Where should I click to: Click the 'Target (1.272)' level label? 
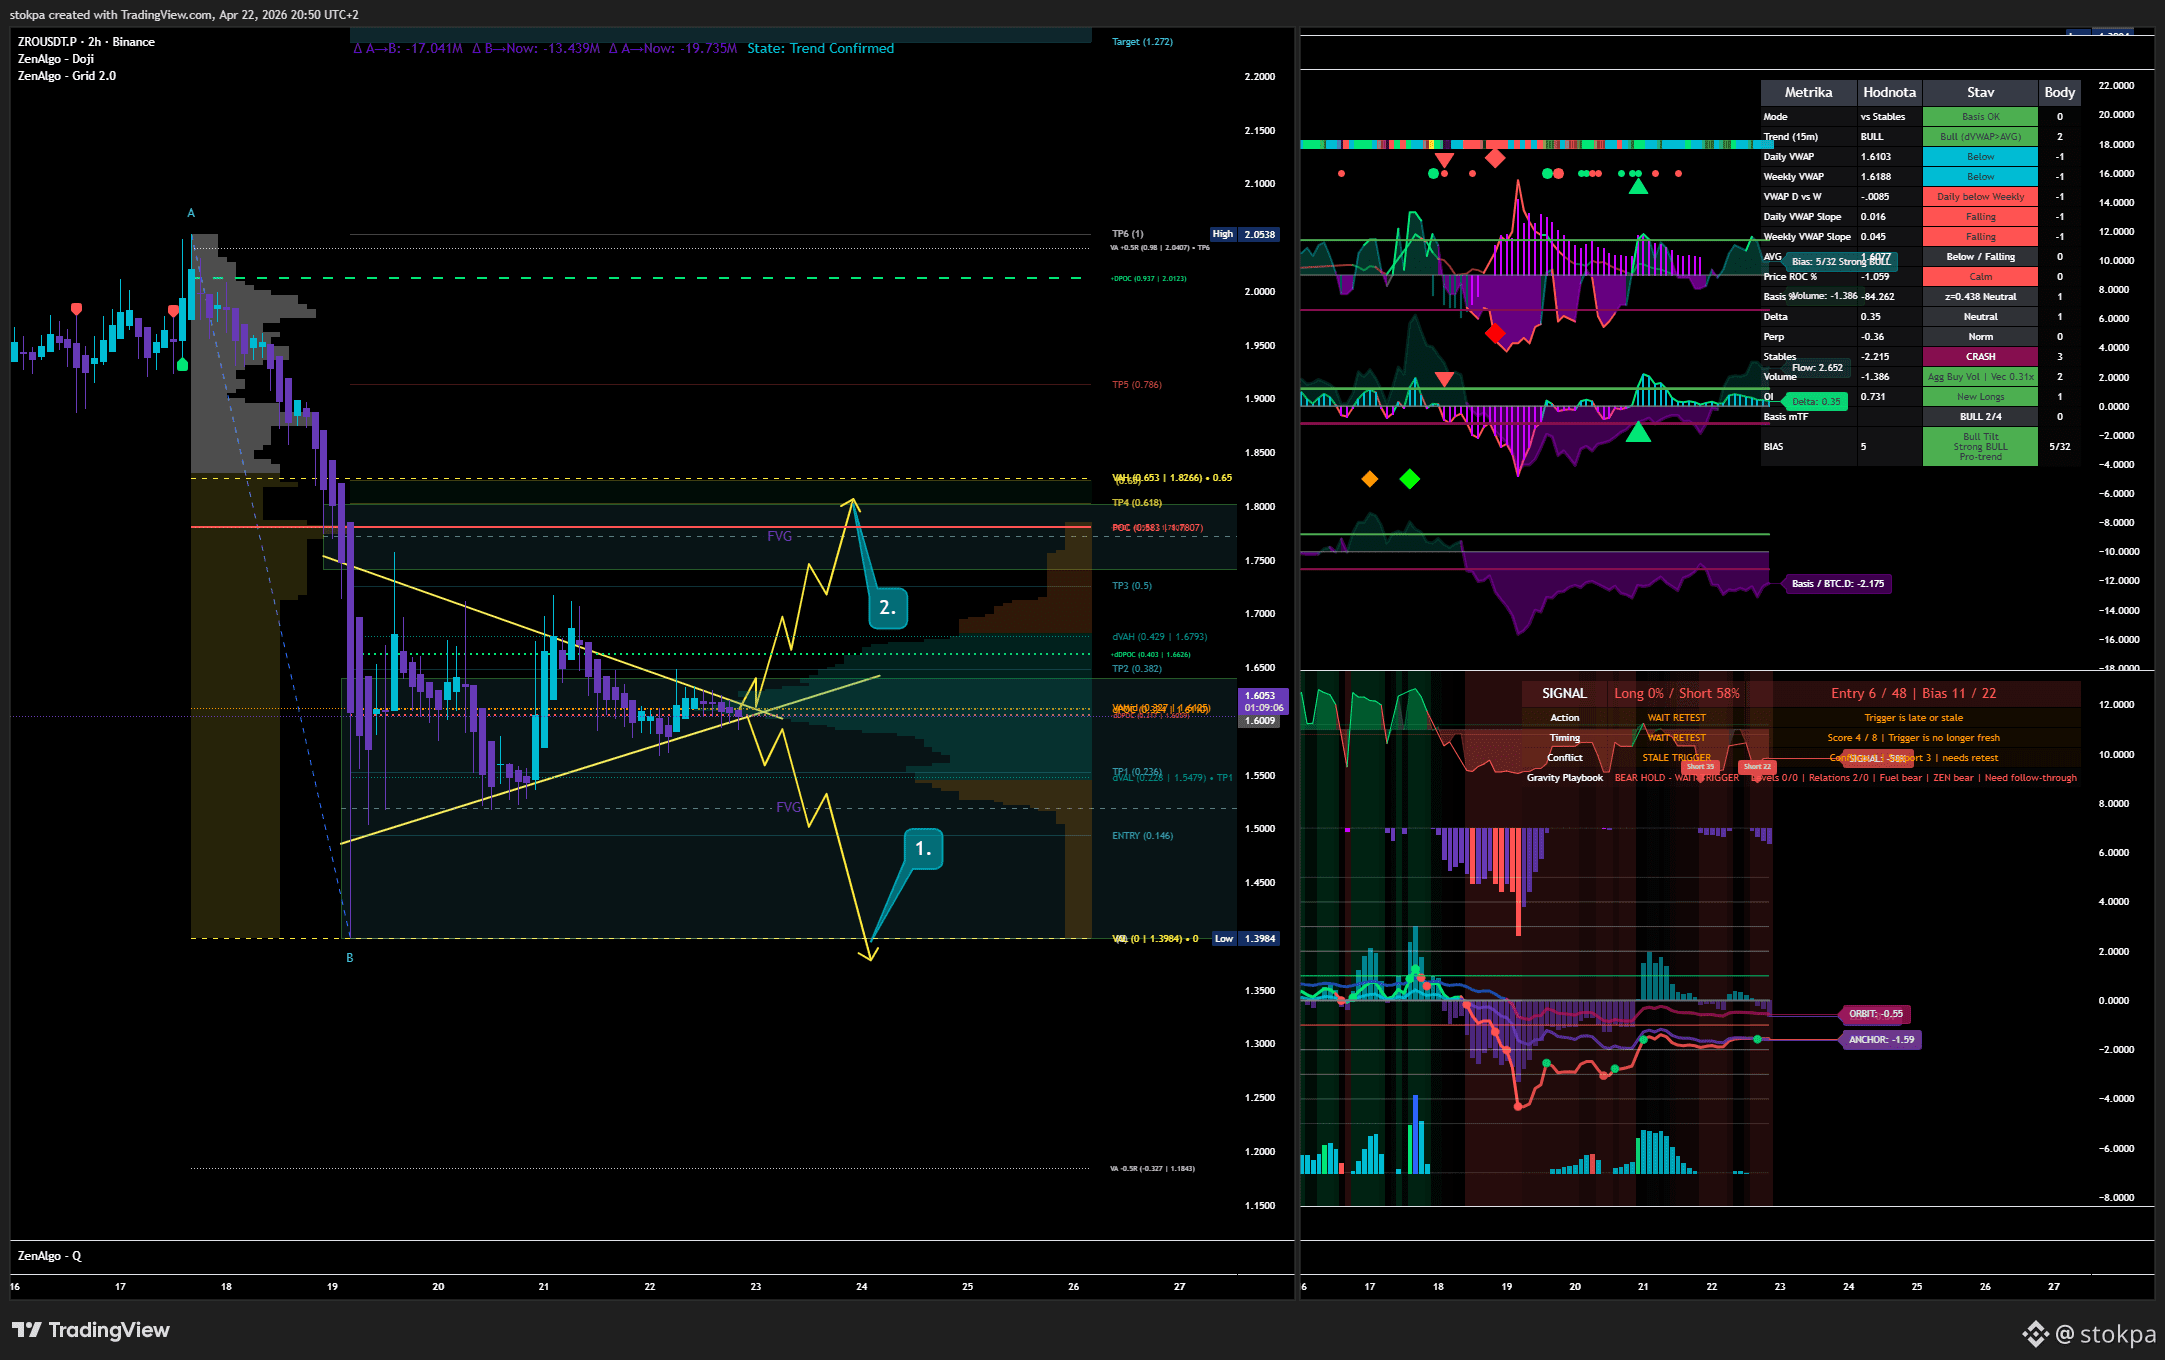[x=1142, y=42]
